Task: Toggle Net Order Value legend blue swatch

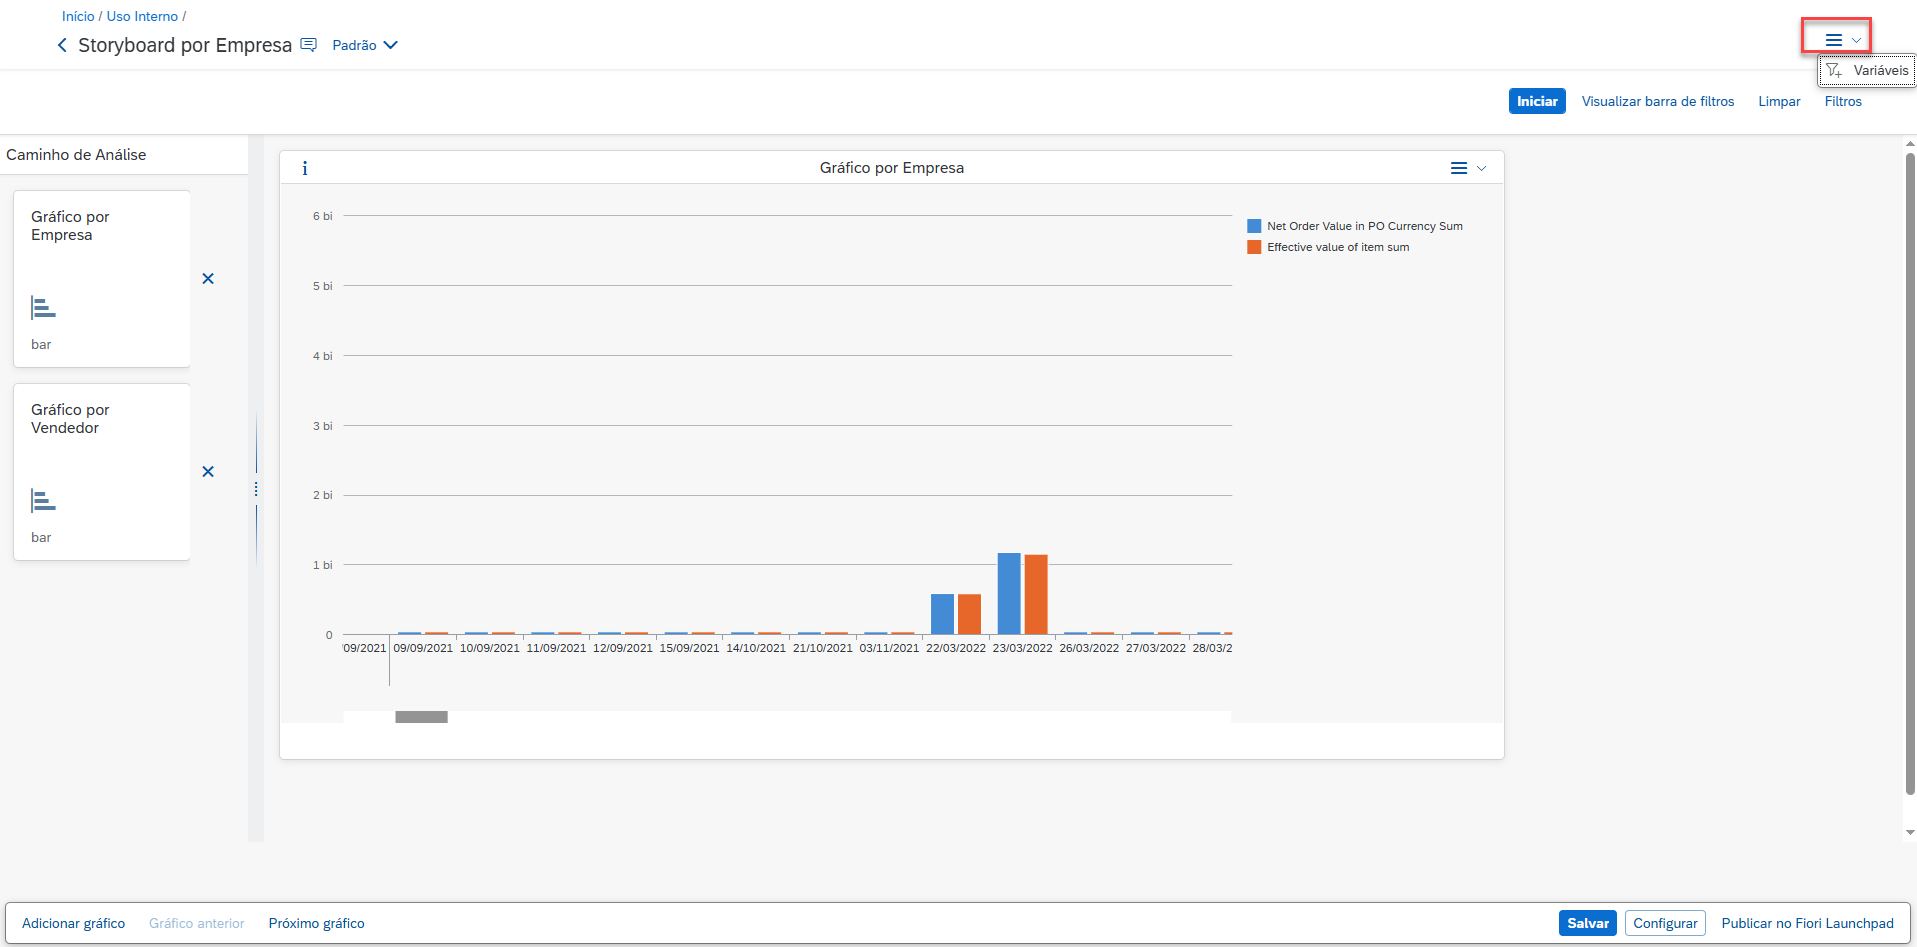Action: click(x=1254, y=226)
